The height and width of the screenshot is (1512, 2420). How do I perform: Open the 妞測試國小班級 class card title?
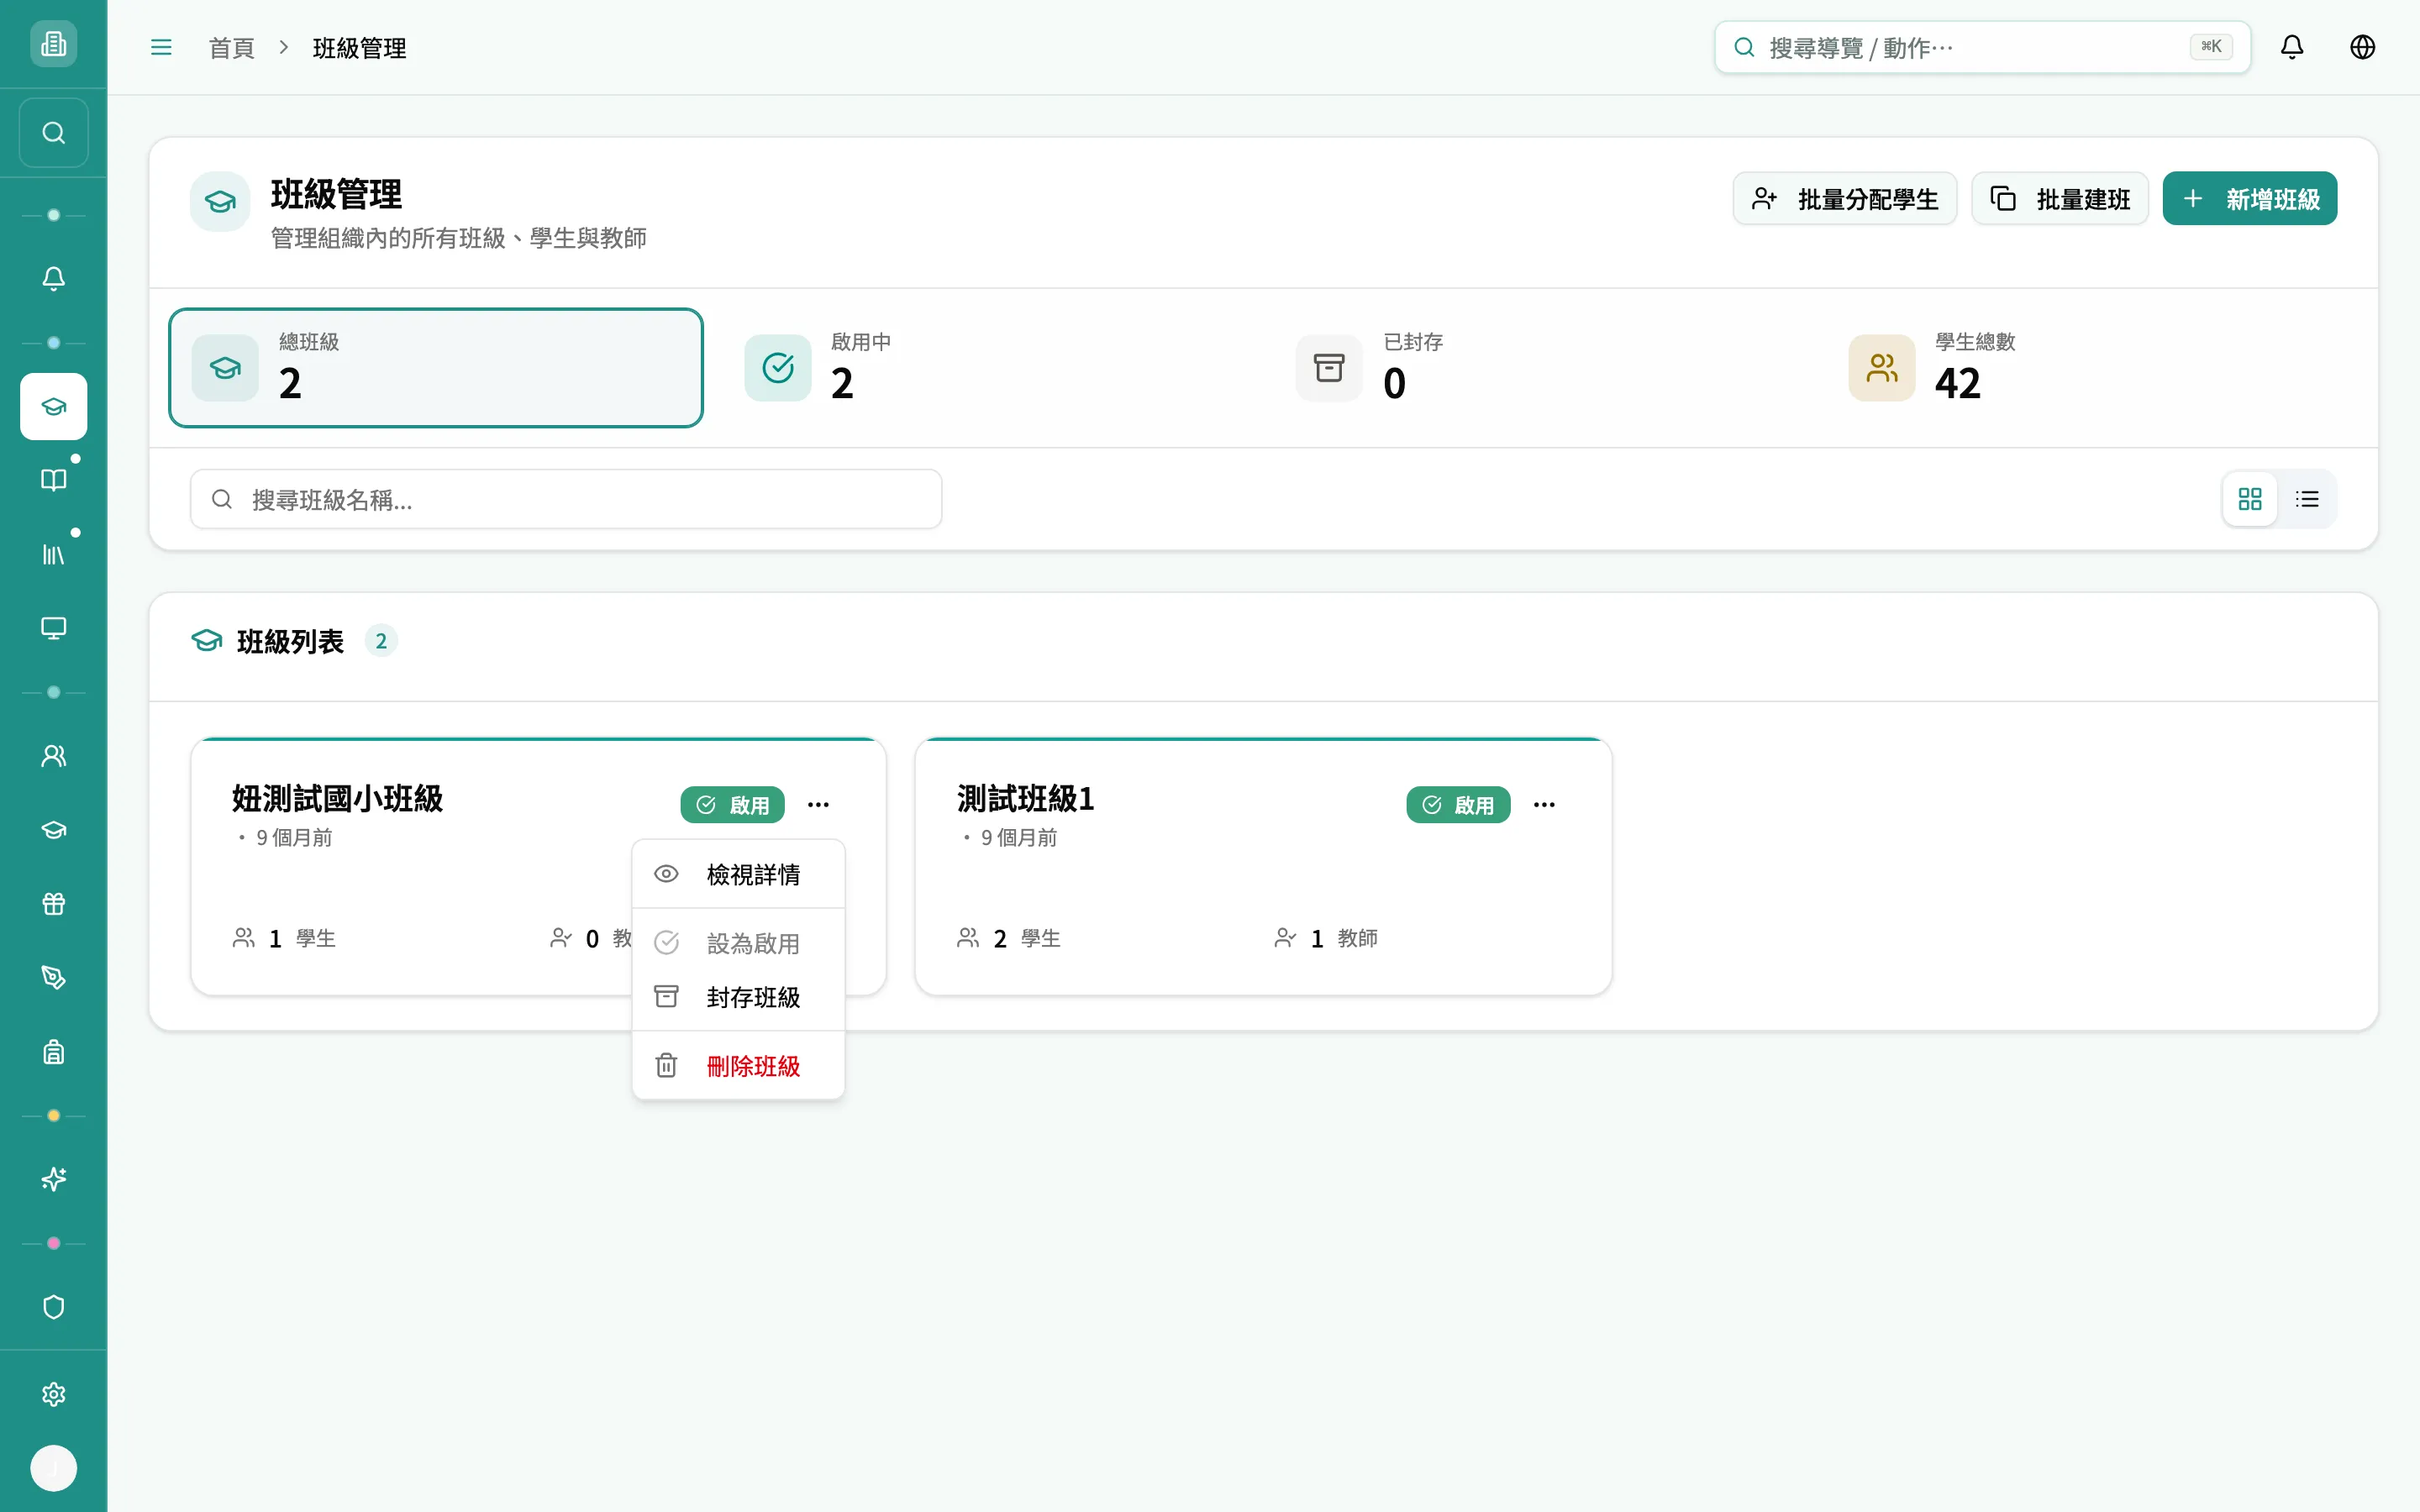tap(337, 799)
